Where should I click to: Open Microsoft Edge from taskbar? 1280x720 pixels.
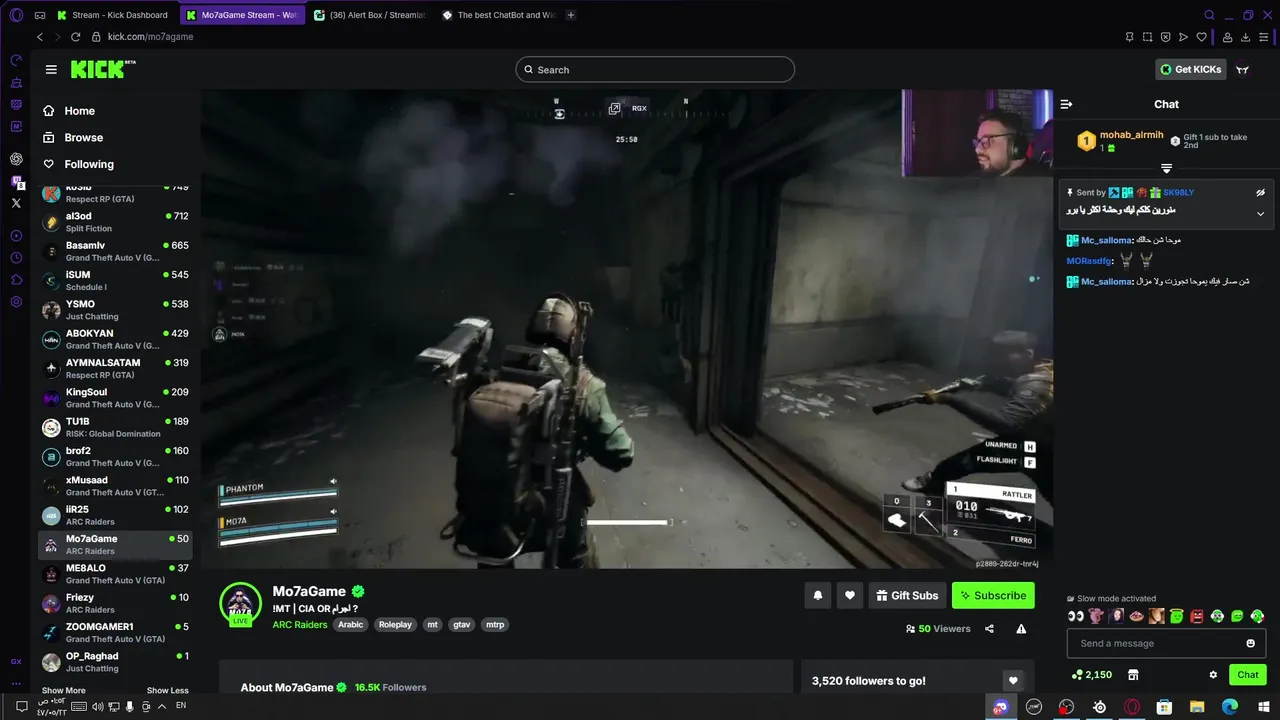click(x=1230, y=707)
